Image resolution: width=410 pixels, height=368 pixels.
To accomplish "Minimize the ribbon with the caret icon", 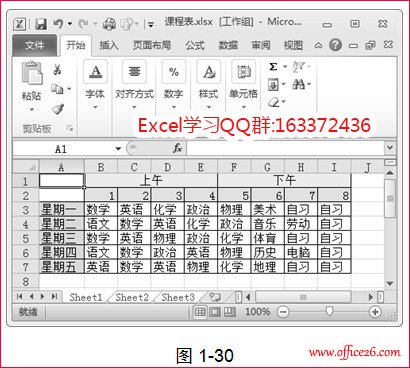I will pos(318,45).
